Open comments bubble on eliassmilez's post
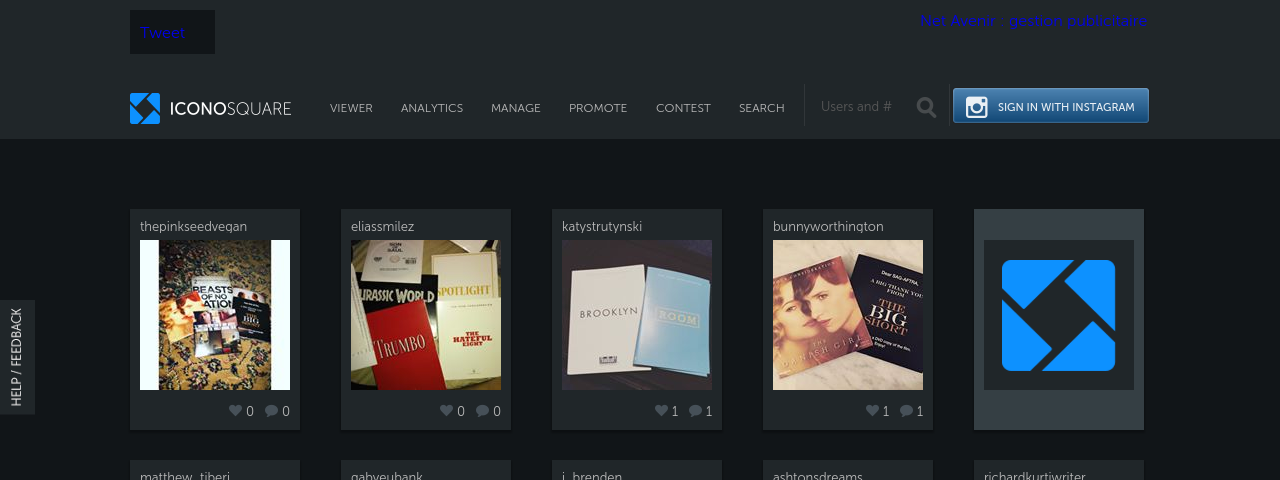This screenshot has width=1280, height=480. click(x=482, y=411)
